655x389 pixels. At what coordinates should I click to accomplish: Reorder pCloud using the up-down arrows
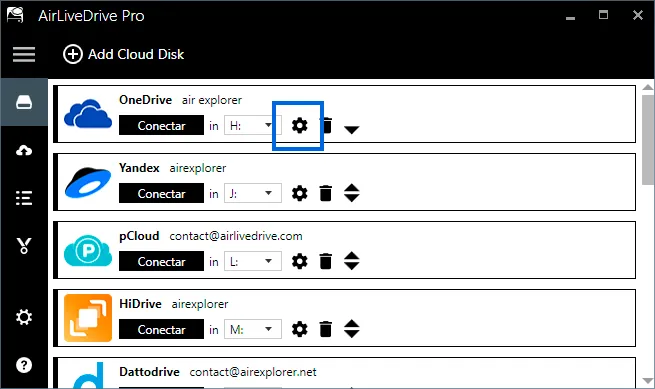click(352, 261)
